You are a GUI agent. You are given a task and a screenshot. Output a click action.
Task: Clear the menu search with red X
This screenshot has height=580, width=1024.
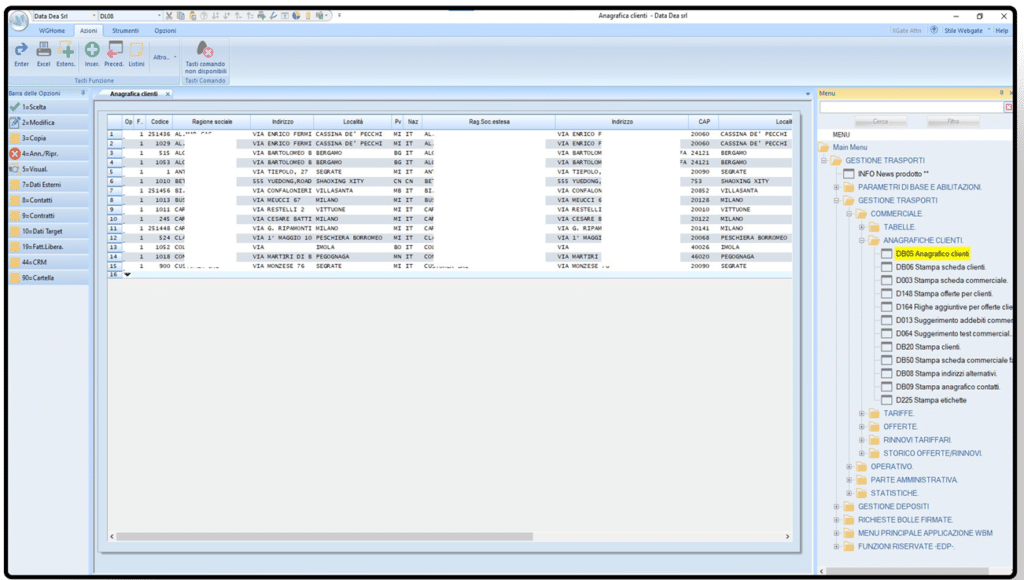pyautogui.click(x=1008, y=106)
